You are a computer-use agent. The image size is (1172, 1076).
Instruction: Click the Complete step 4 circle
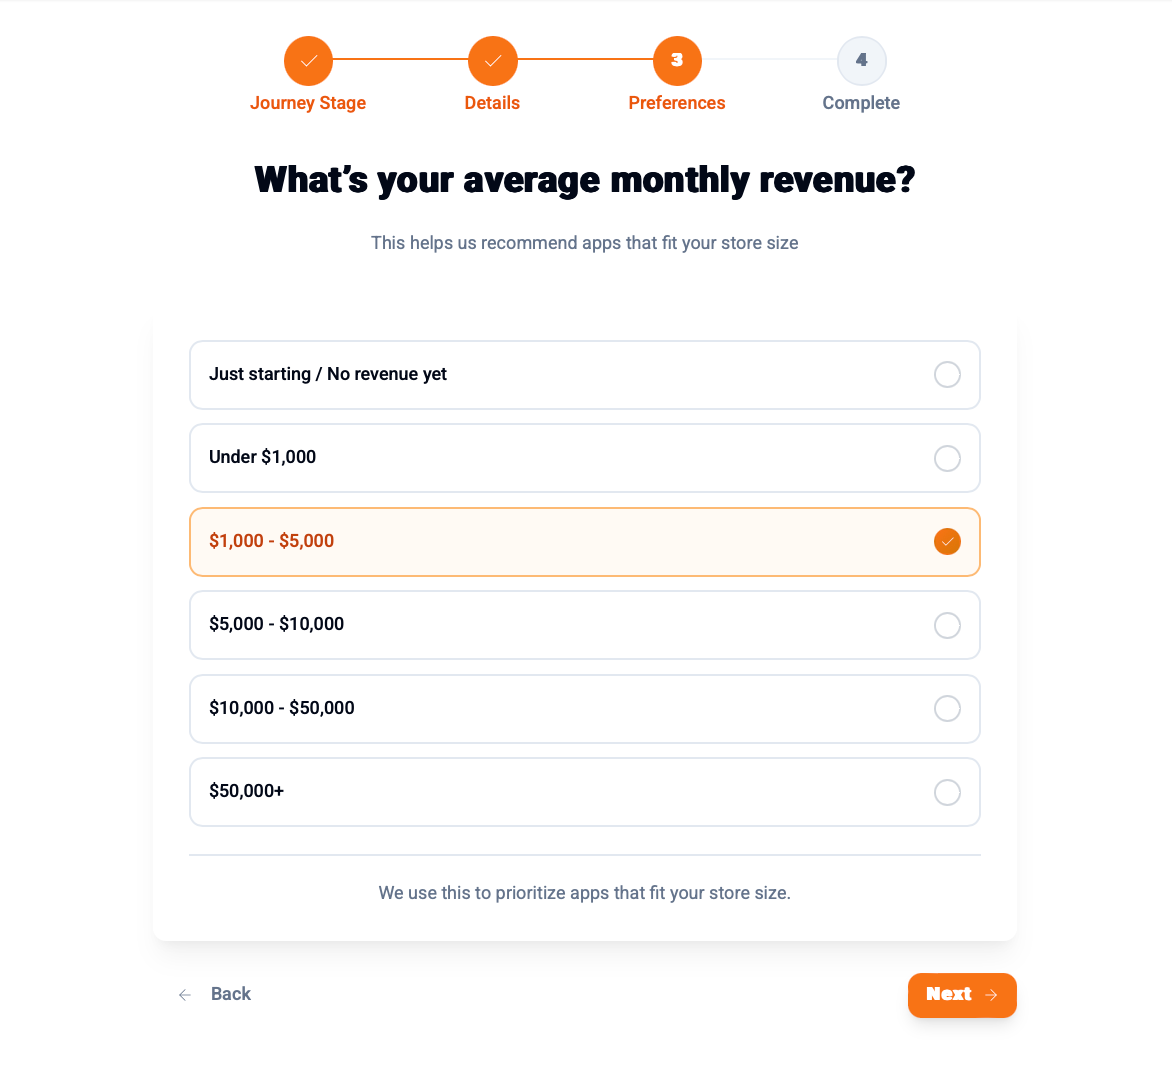pos(861,61)
